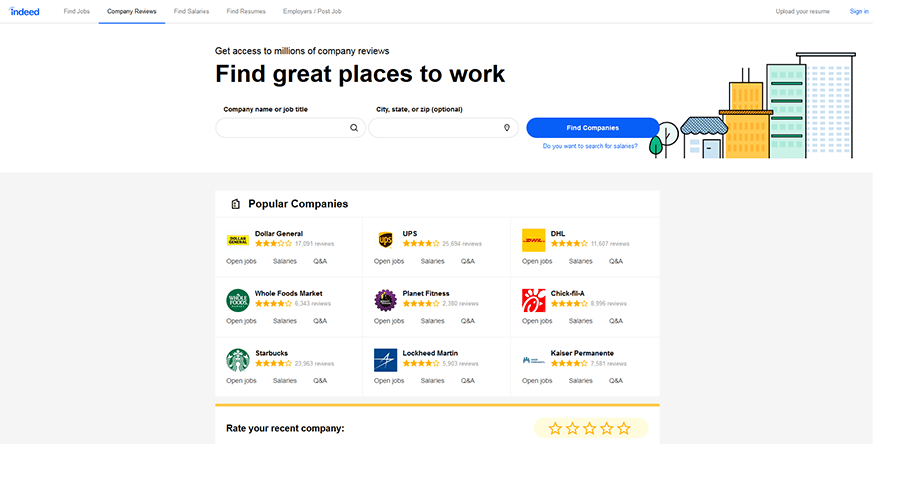Open the Find Jobs tab
900x500 pixels.
[x=76, y=11]
